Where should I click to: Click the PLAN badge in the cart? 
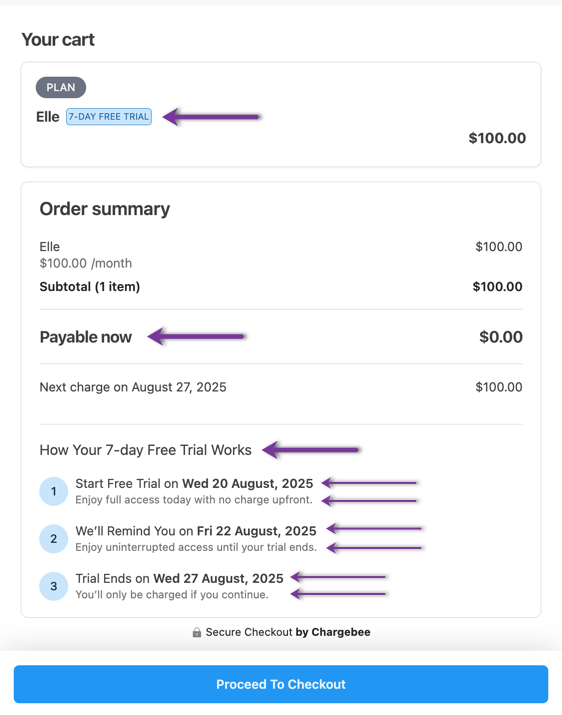[61, 87]
